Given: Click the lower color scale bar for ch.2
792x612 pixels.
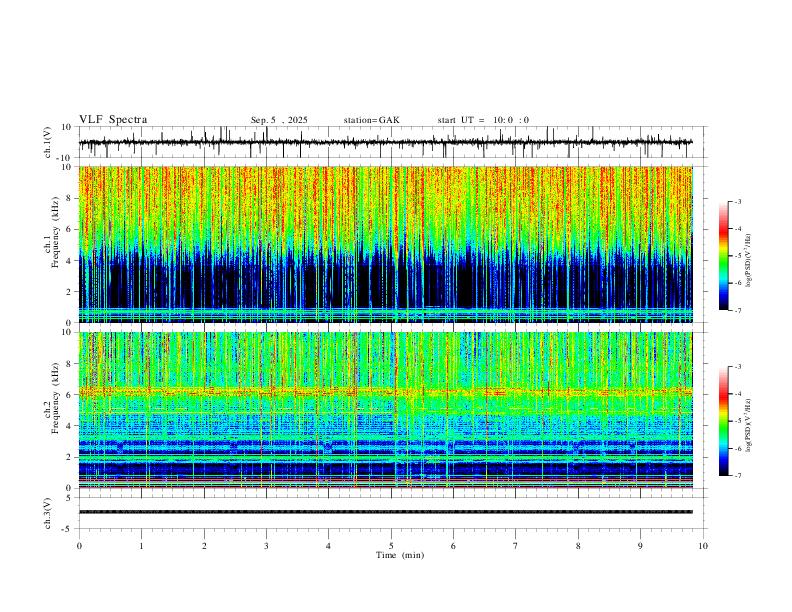Looking at the screenshot, I should (x=724, y=421).
